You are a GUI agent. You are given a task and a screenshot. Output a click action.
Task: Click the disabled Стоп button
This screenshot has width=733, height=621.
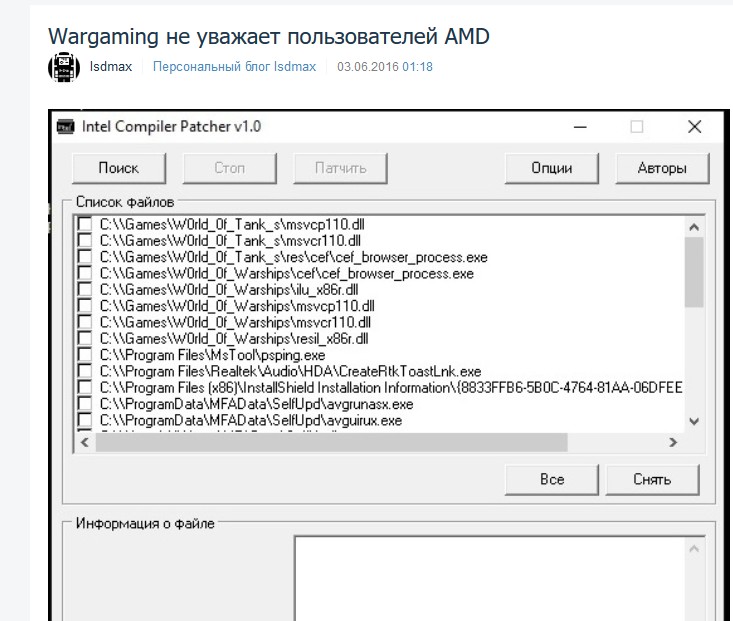click(x=230, y=168)
